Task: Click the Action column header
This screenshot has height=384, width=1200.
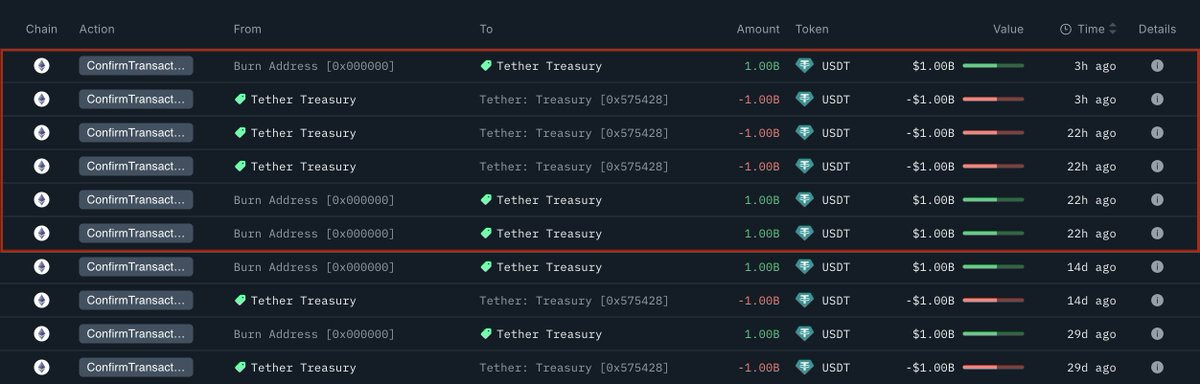Action: point(96,29)
